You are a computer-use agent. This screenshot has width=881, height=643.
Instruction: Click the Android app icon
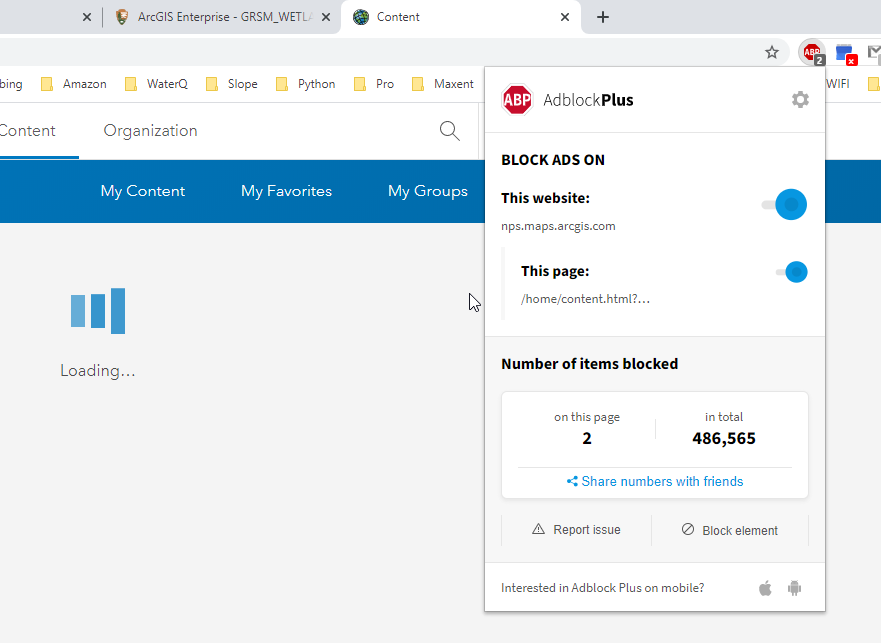(x=795, y=588)
